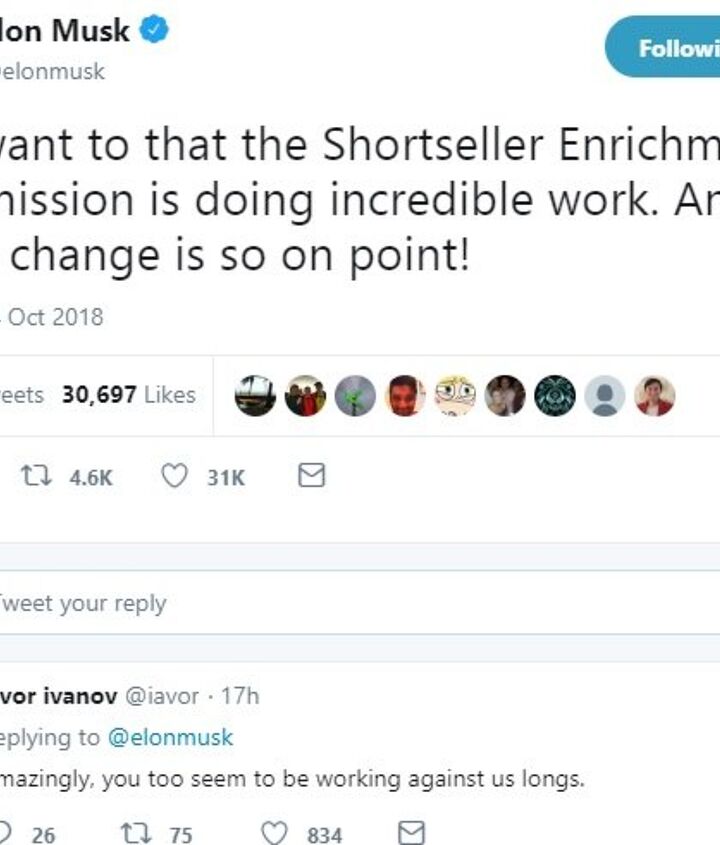Open the default gray silhouette avatar

pyautogui.click(x=605, y=396)
